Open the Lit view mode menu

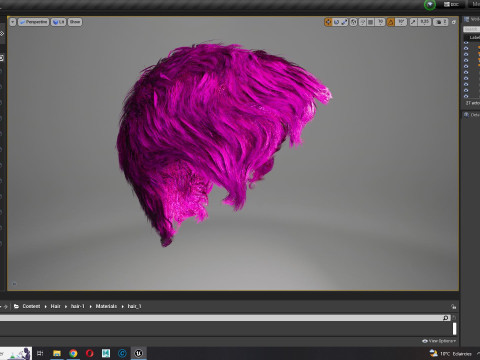click(58, 22)
